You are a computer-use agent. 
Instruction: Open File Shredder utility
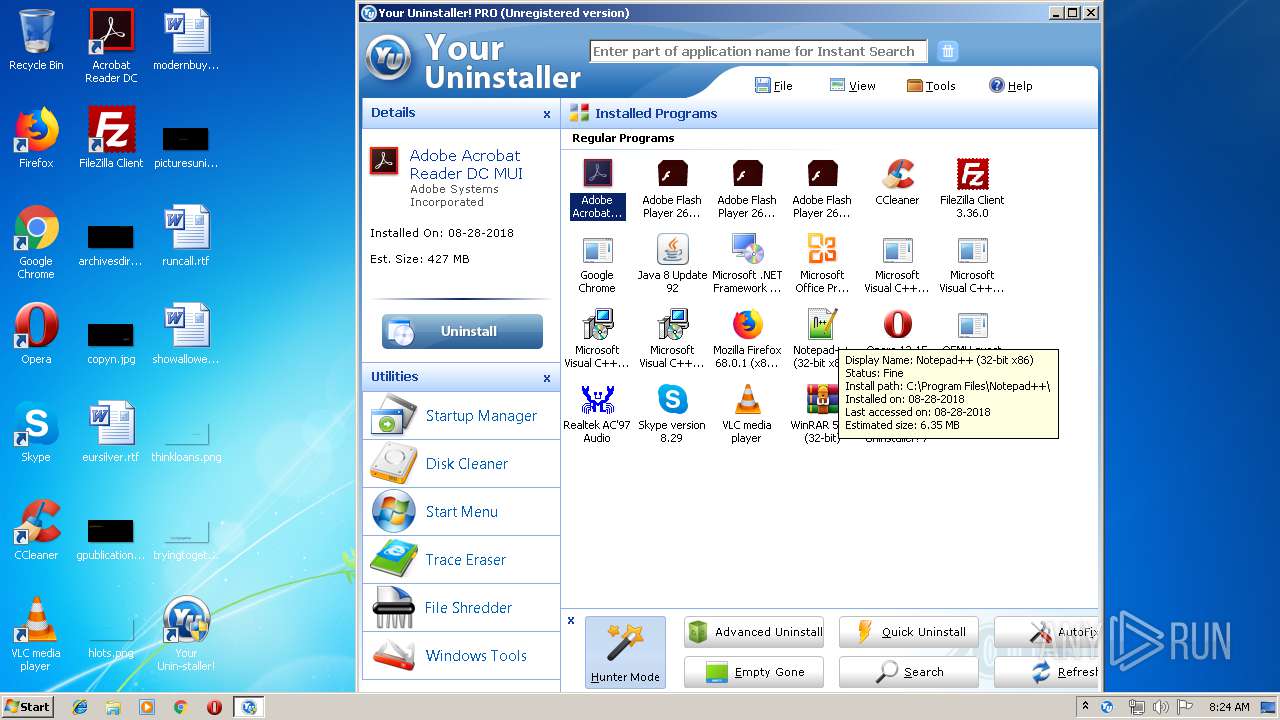click(x=461, y=608)
